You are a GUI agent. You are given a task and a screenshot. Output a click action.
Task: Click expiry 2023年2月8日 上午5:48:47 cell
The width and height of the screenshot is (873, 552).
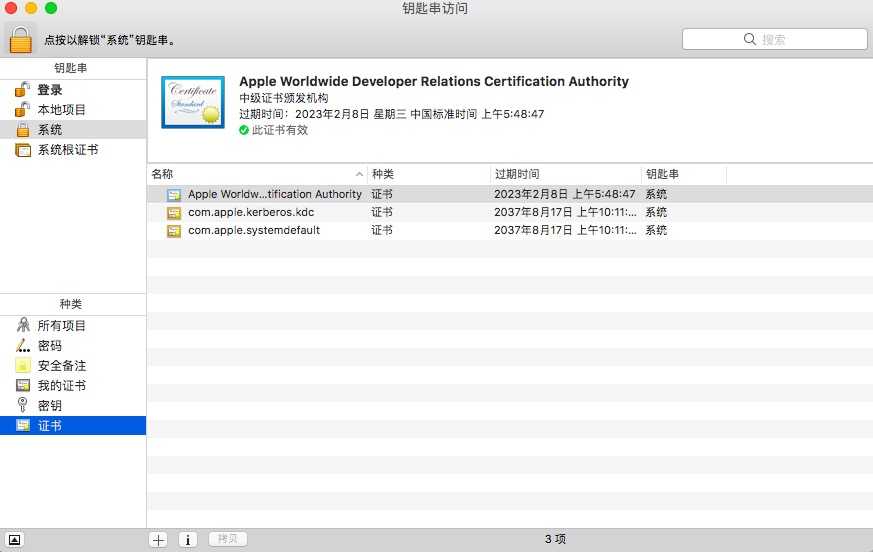coord(565,194)
